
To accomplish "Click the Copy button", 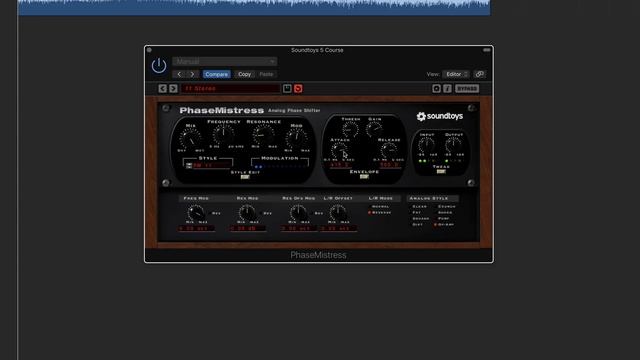I will [x=244, y=74].
